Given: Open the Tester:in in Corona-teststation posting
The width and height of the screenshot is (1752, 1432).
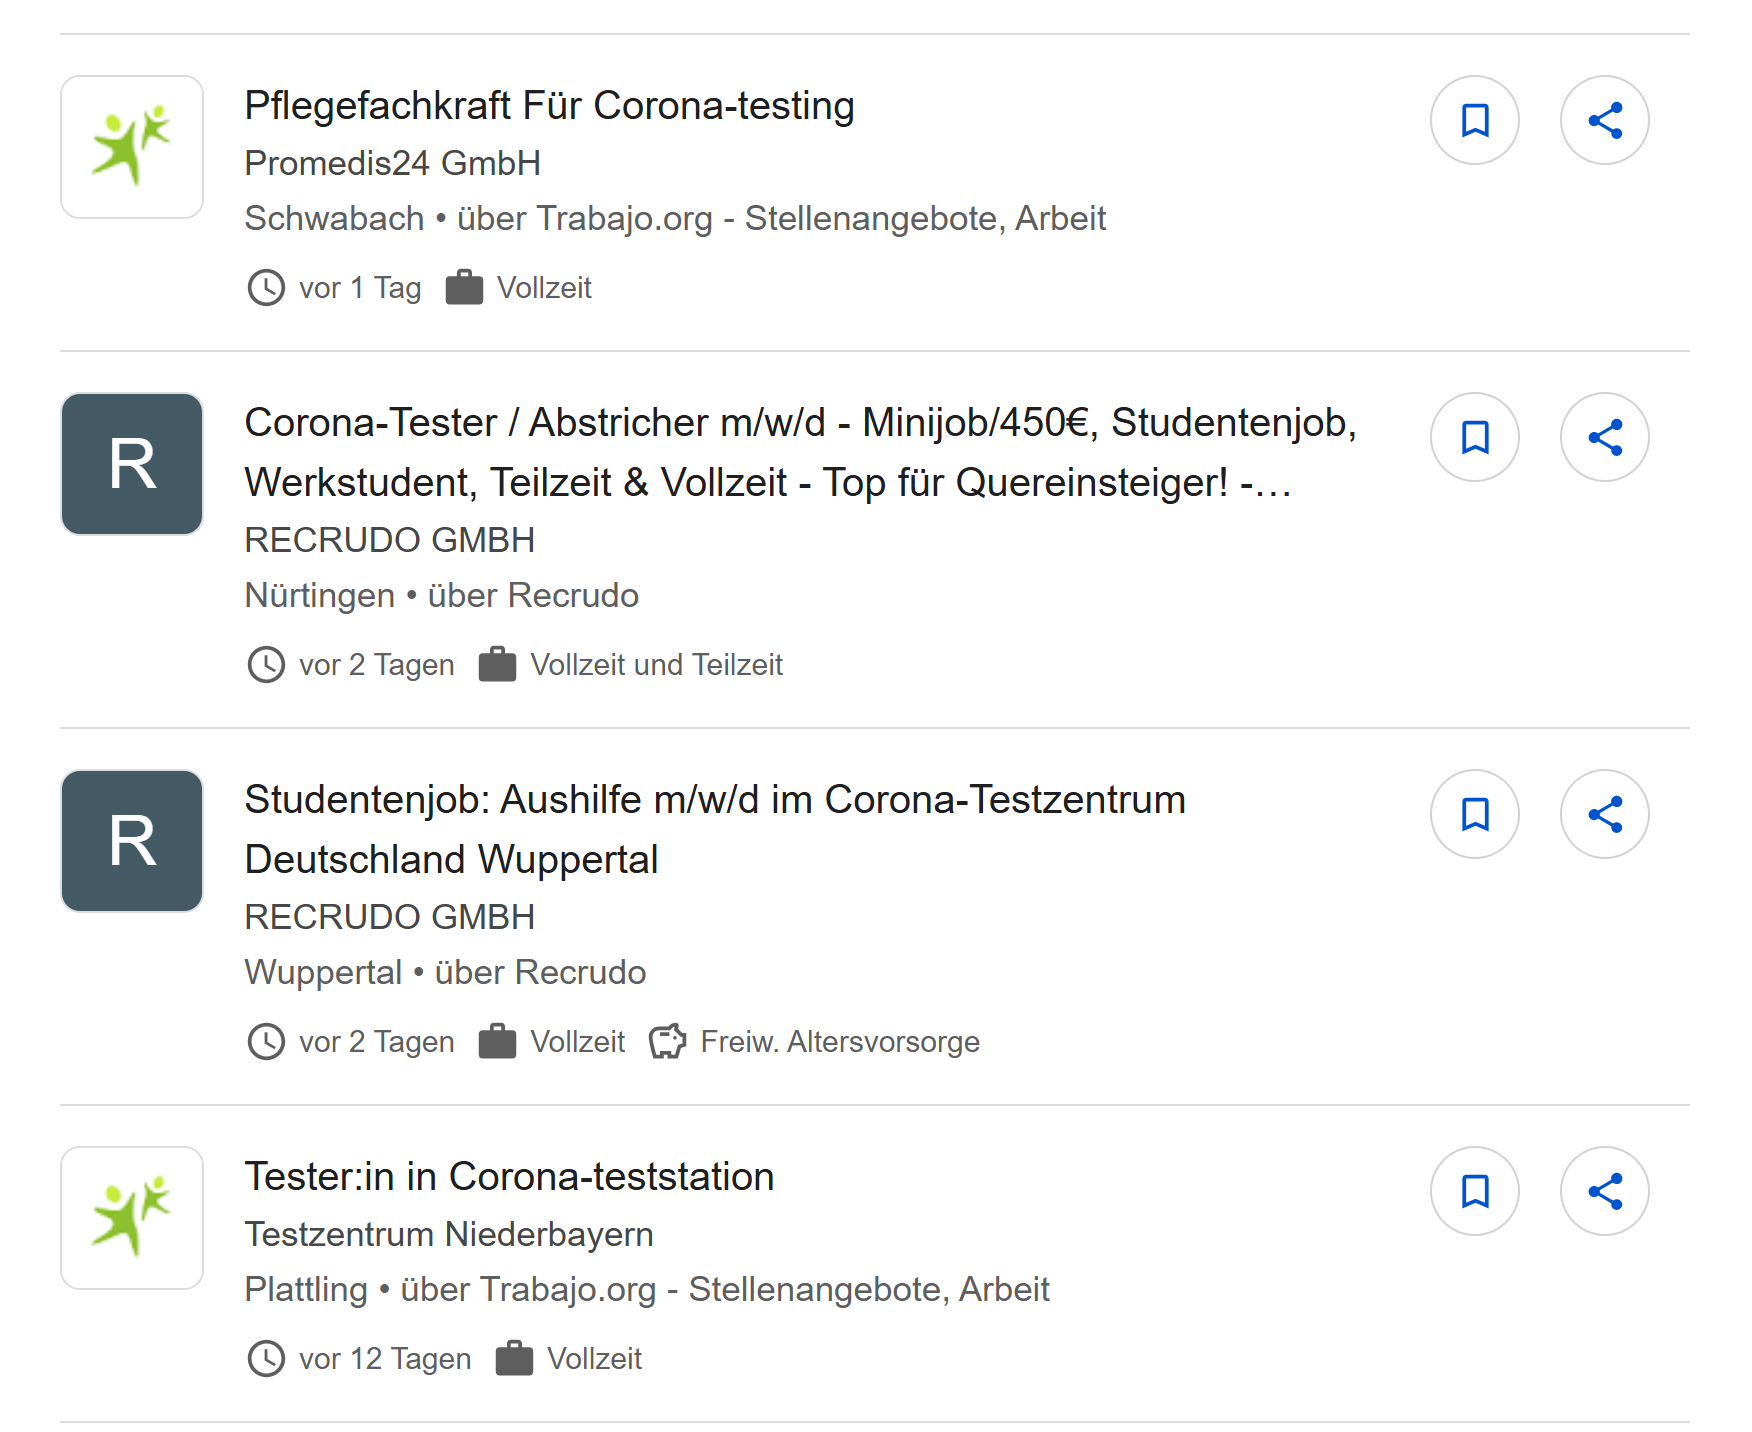Looking at the screenshot, I should [x=509, y=1176].
